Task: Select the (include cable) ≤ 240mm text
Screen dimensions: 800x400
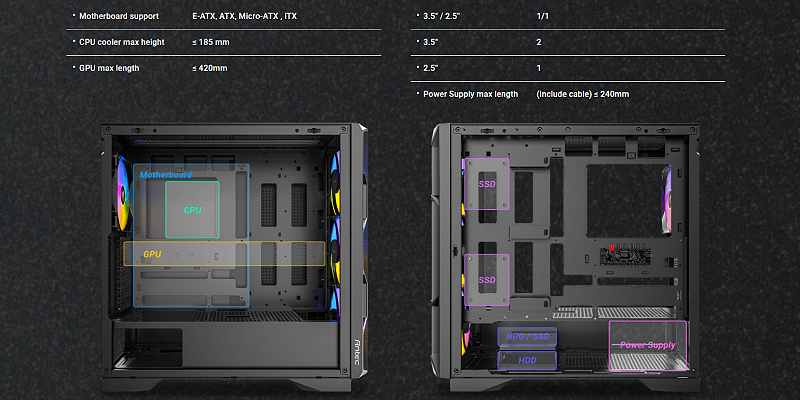Action: pyautogui.click(x=582, y=94)
